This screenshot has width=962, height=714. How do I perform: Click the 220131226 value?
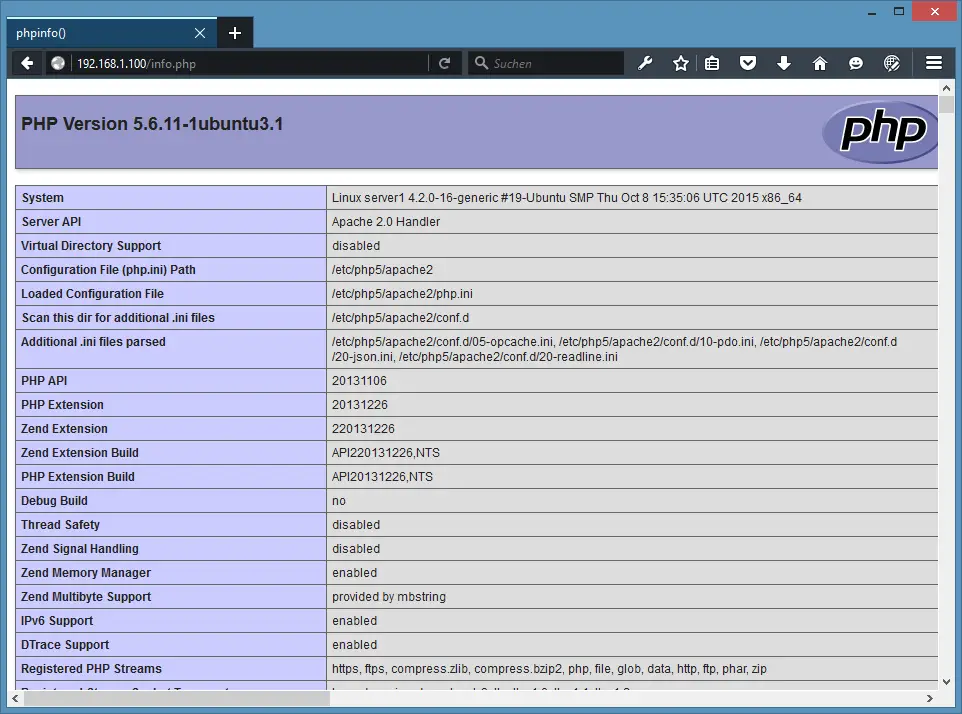coord(363,428)
